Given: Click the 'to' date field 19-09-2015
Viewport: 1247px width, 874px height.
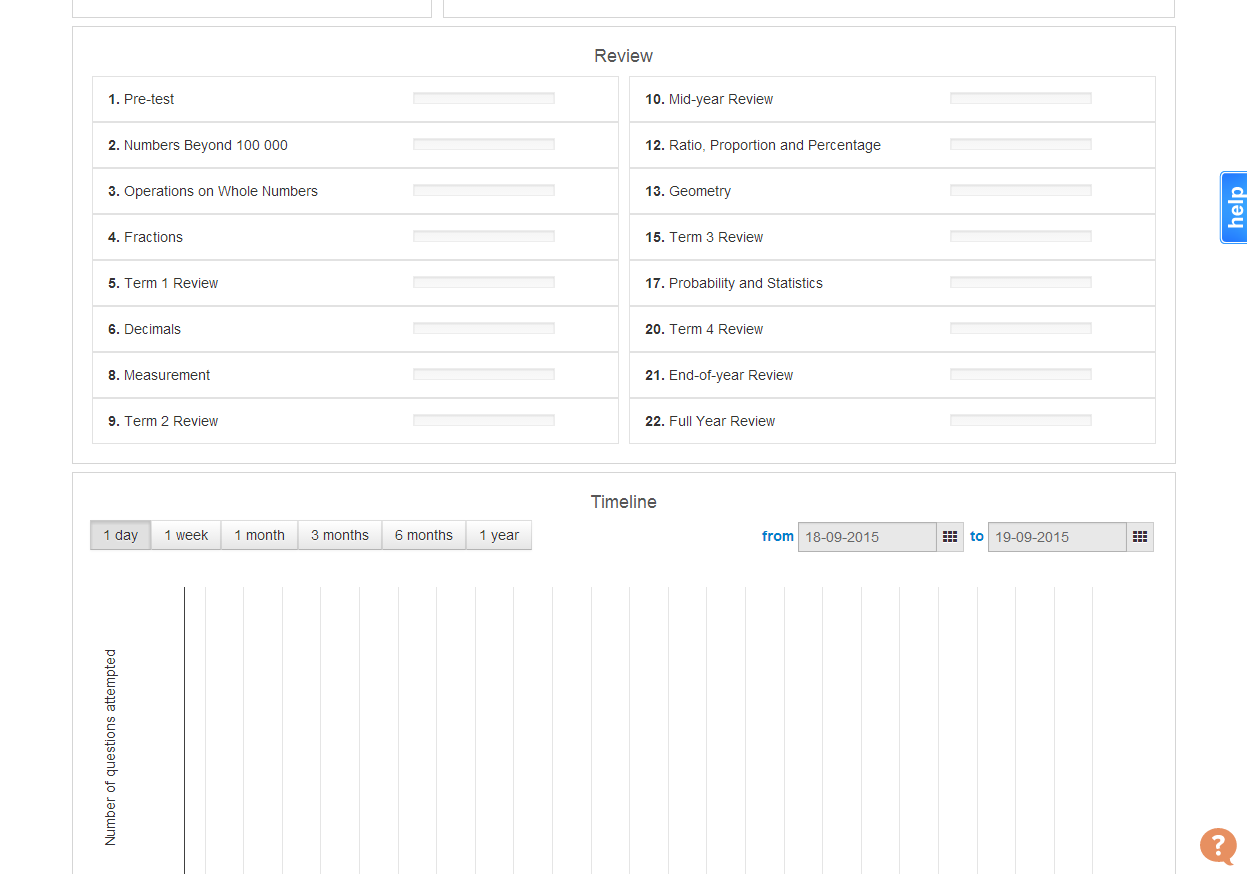Looking at the screenshot, I should pos(1057,537).
